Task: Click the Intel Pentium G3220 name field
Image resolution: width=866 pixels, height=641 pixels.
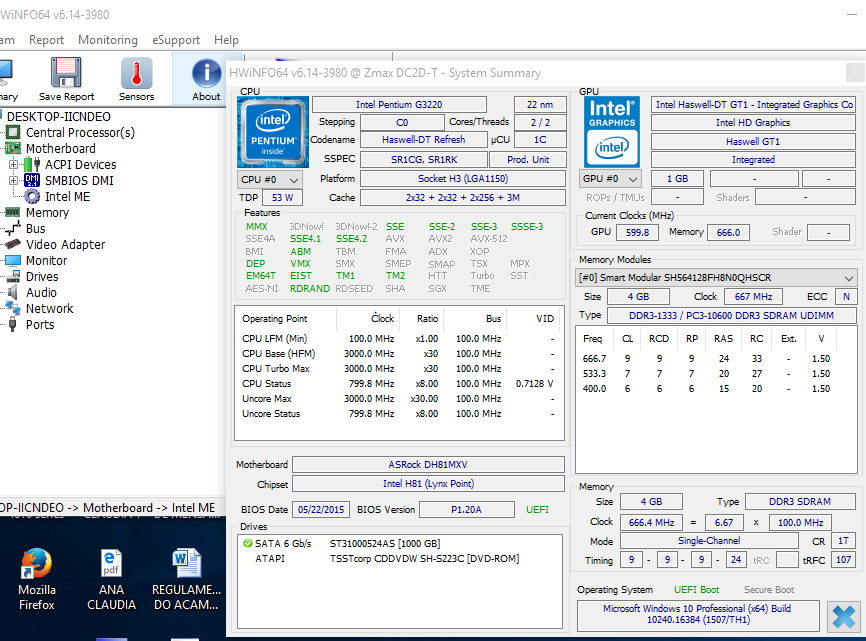Action: coord(399,104)
